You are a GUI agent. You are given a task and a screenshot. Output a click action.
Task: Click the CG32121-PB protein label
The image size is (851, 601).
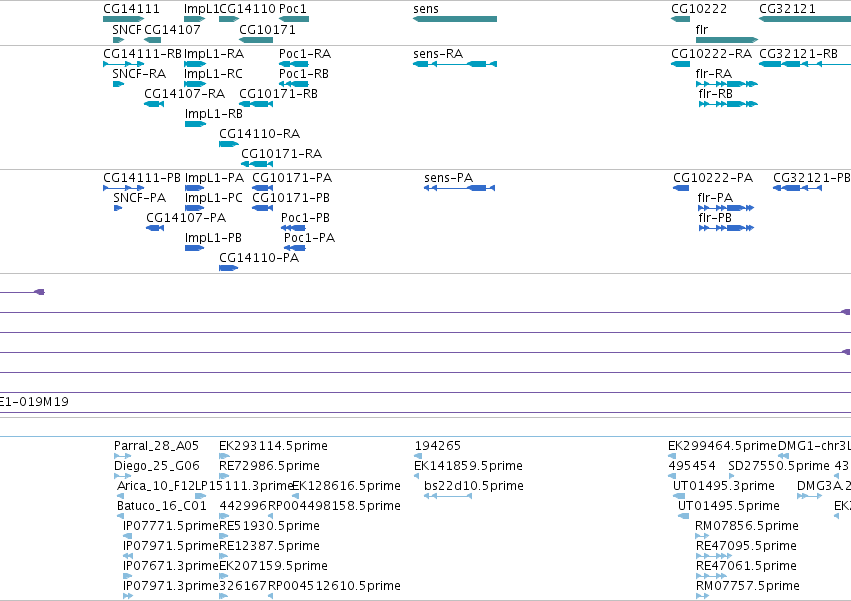click(811, 178)
